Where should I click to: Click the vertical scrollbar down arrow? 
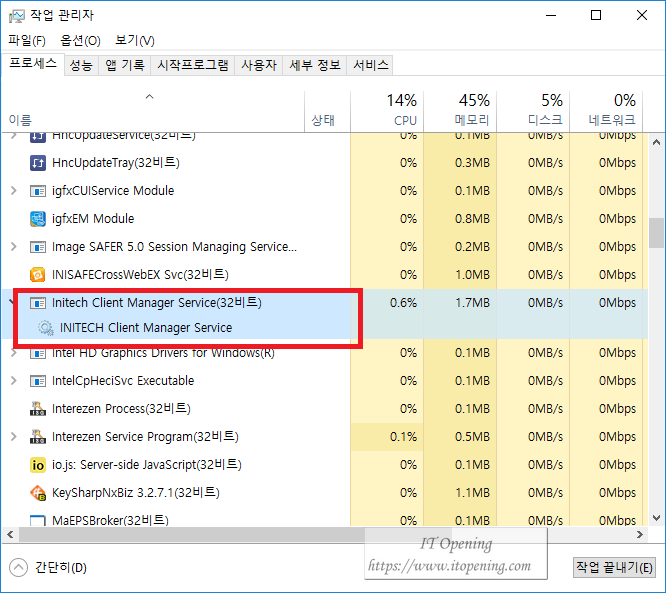tap(657, 518)
